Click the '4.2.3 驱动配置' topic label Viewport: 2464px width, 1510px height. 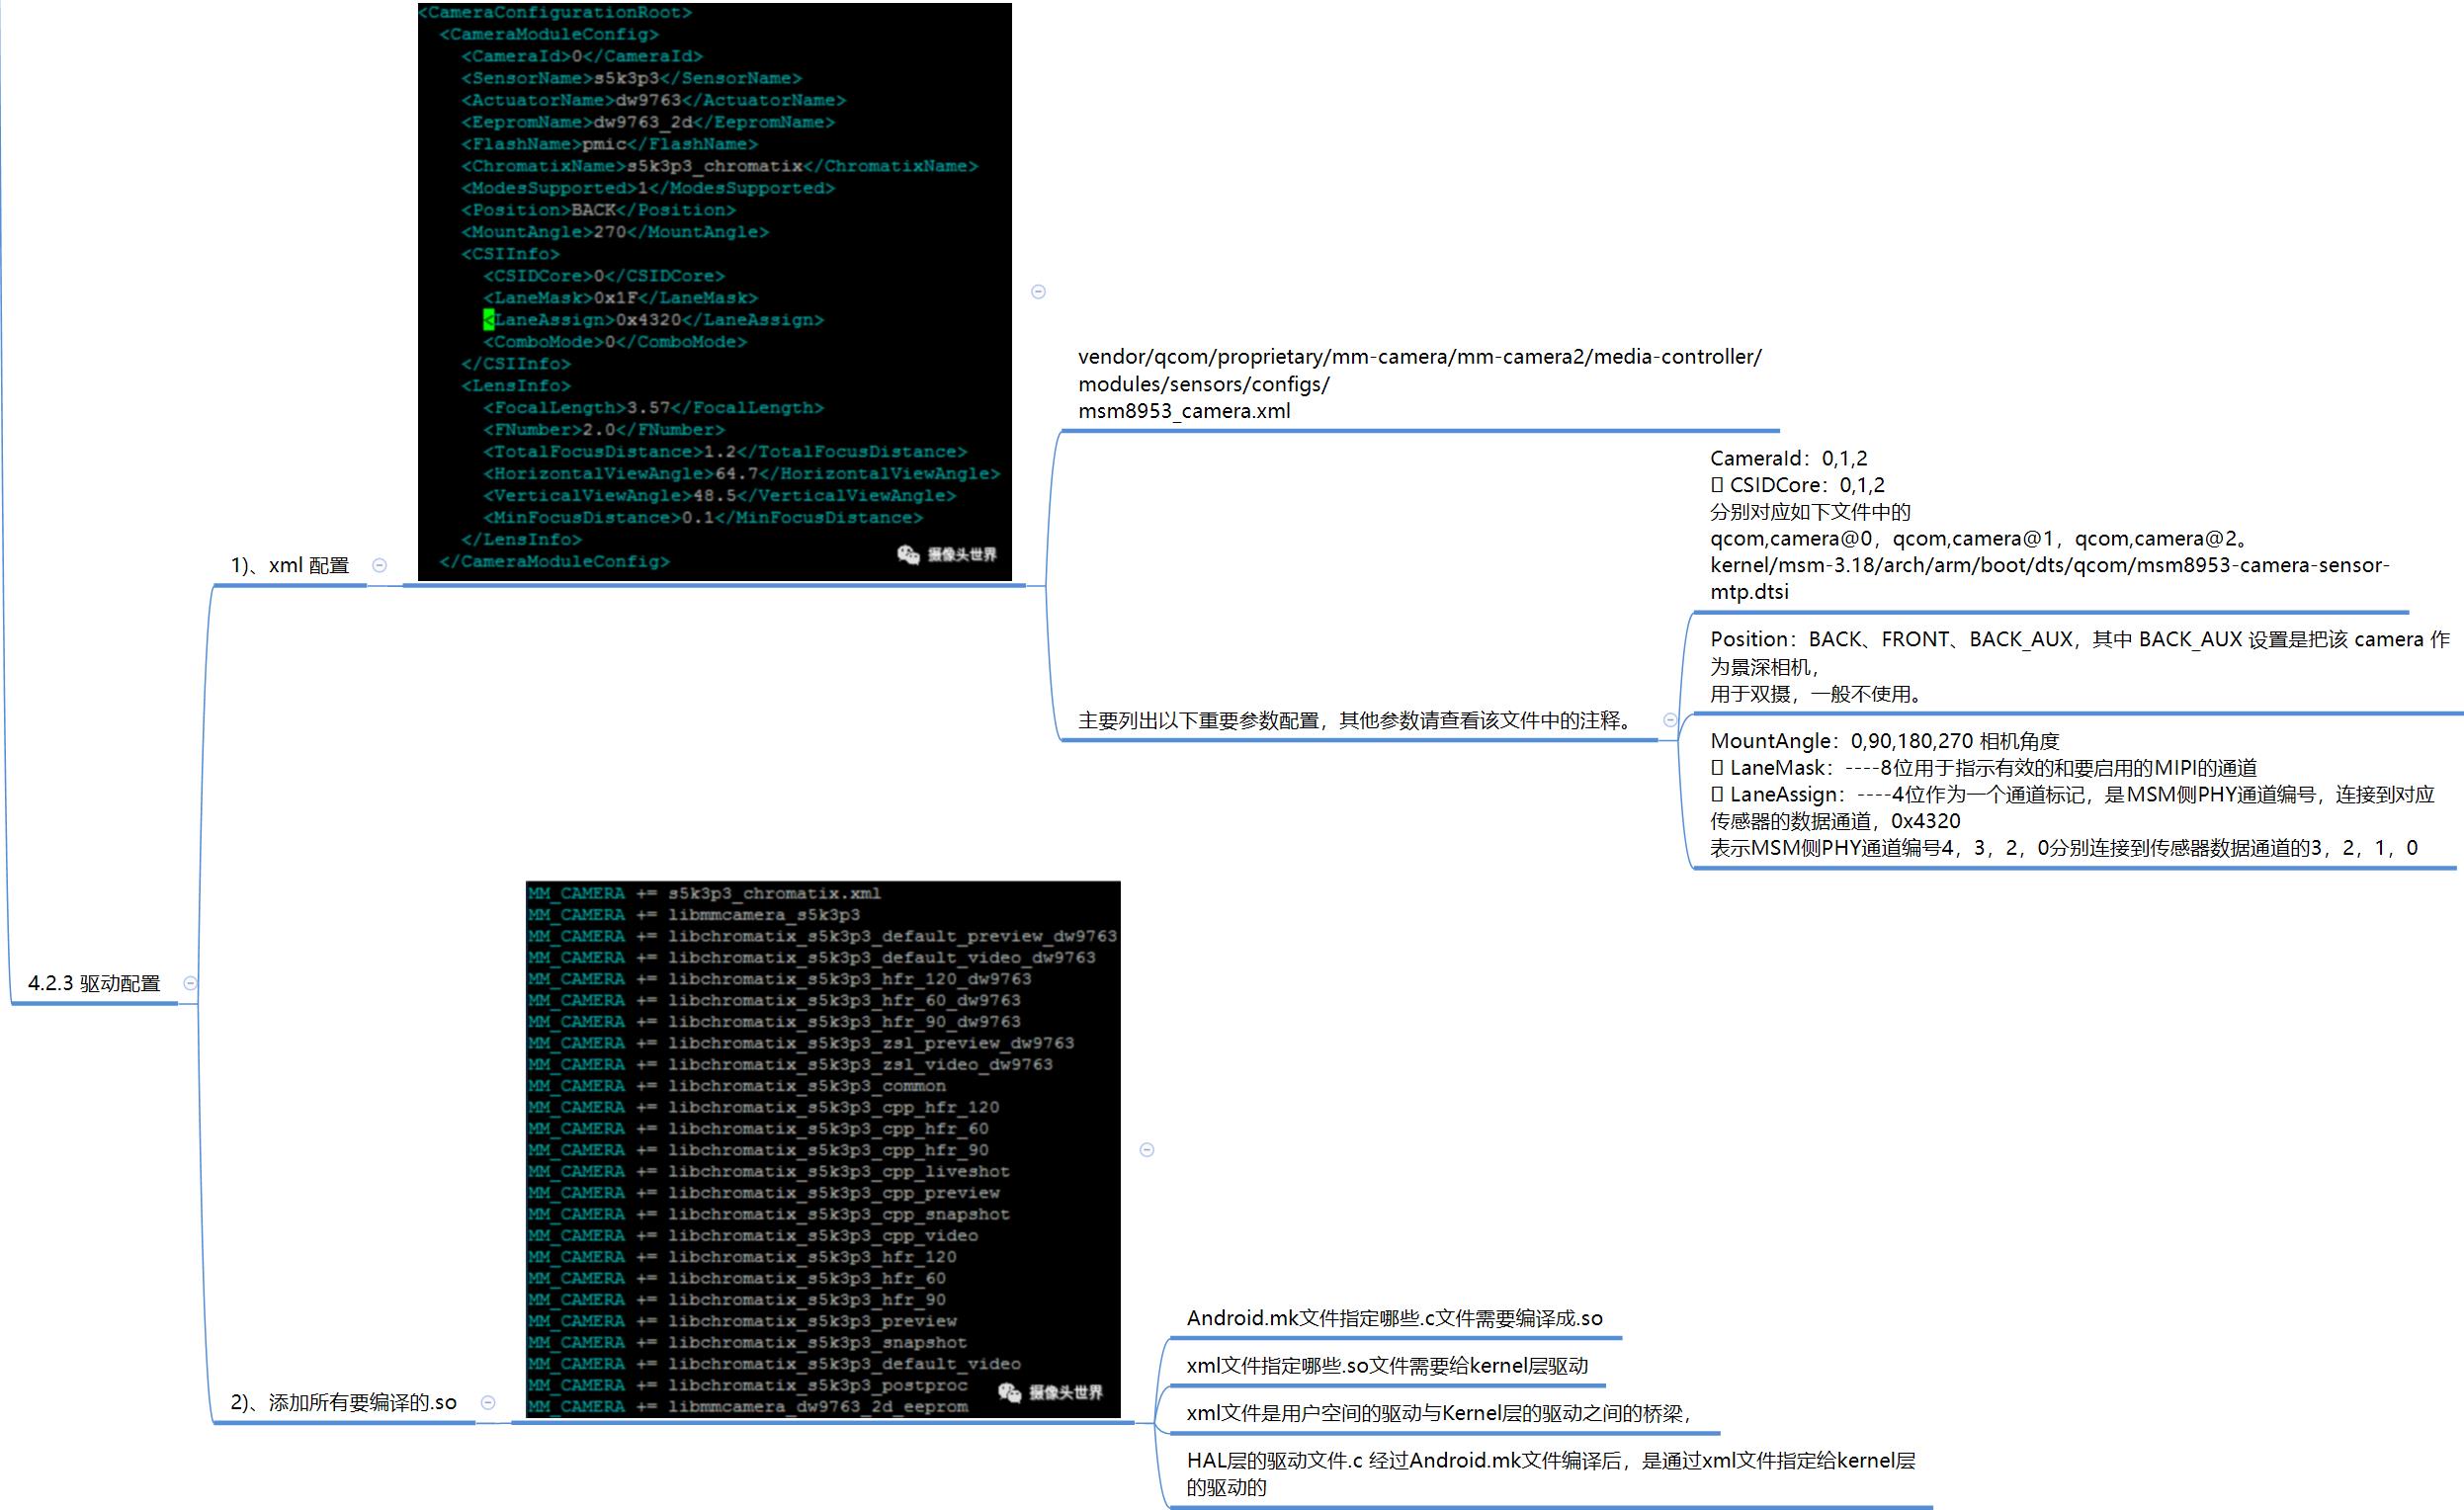pos(94,983)
